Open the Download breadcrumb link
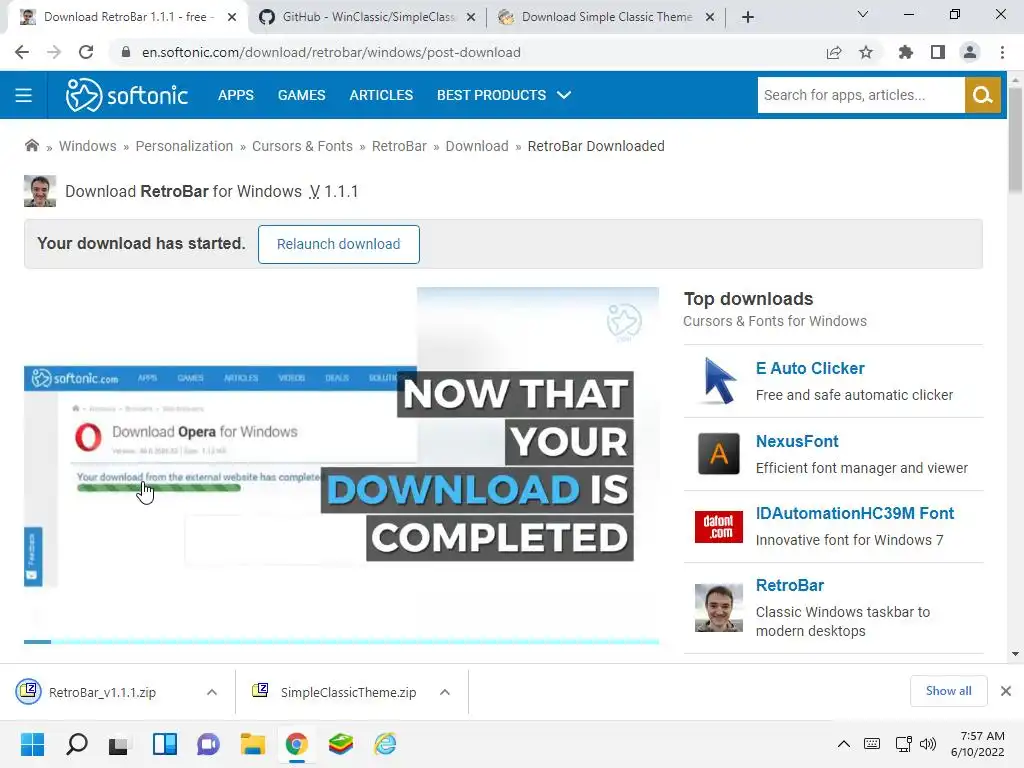 [477, 146]
